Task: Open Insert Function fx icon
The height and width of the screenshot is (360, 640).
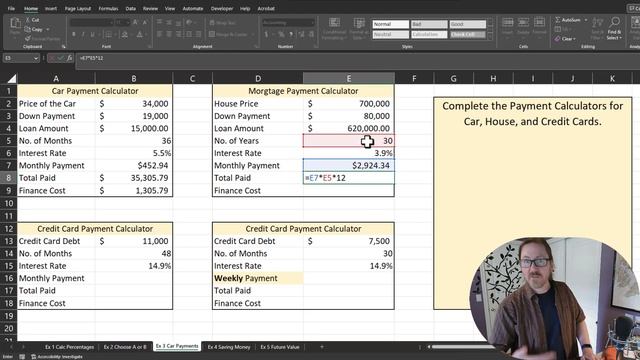Action: [69, 58]
